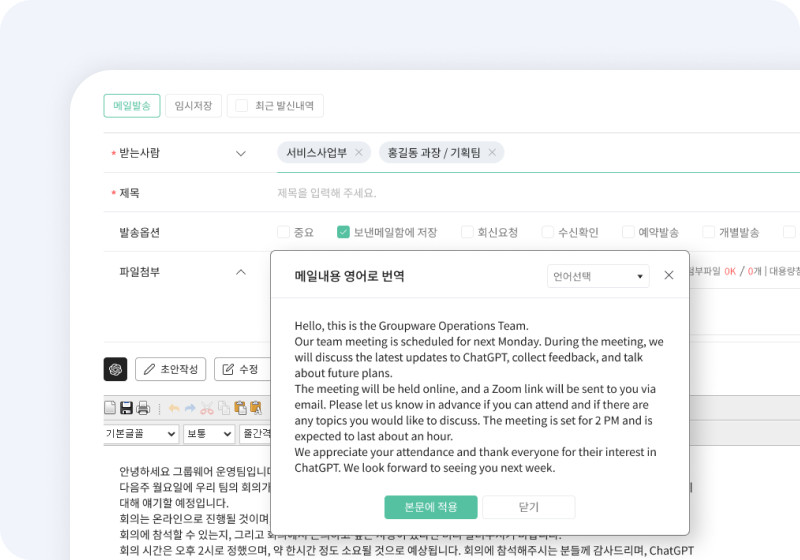Enable the 개별발송 checkbox
Screen dimensions: 800x560
(x=709, y=232)
